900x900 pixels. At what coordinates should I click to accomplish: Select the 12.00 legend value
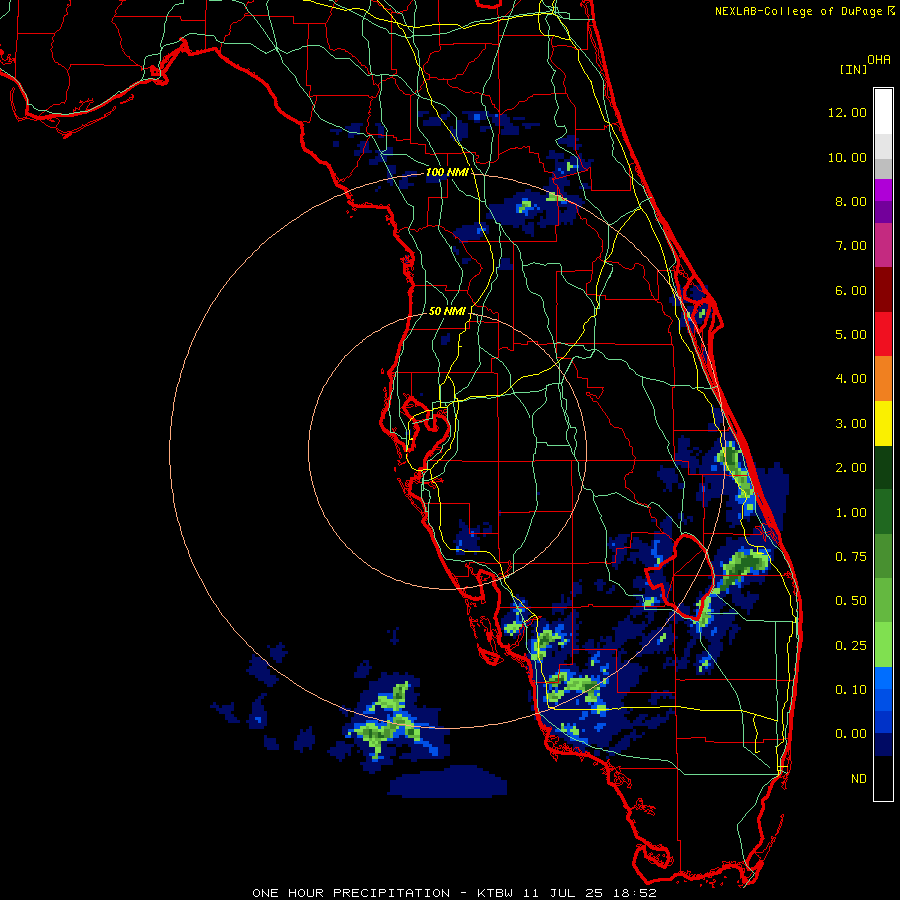(847, 112)
